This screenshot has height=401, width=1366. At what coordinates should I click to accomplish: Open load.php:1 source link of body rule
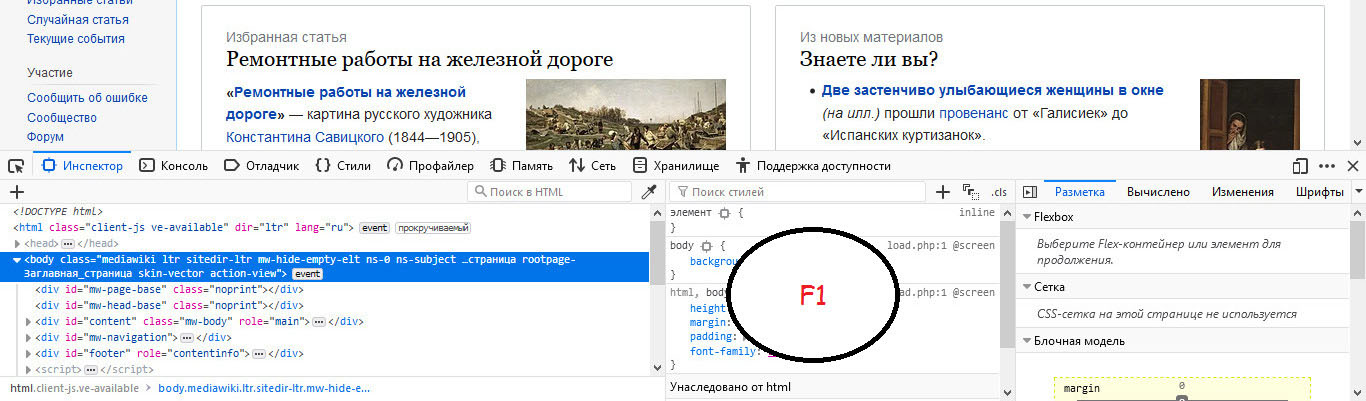[941, 245]
